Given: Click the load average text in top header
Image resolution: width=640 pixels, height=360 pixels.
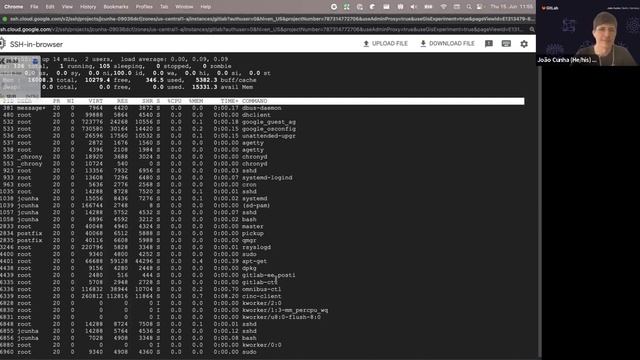Looking at the screenshot, I should 175,59.
